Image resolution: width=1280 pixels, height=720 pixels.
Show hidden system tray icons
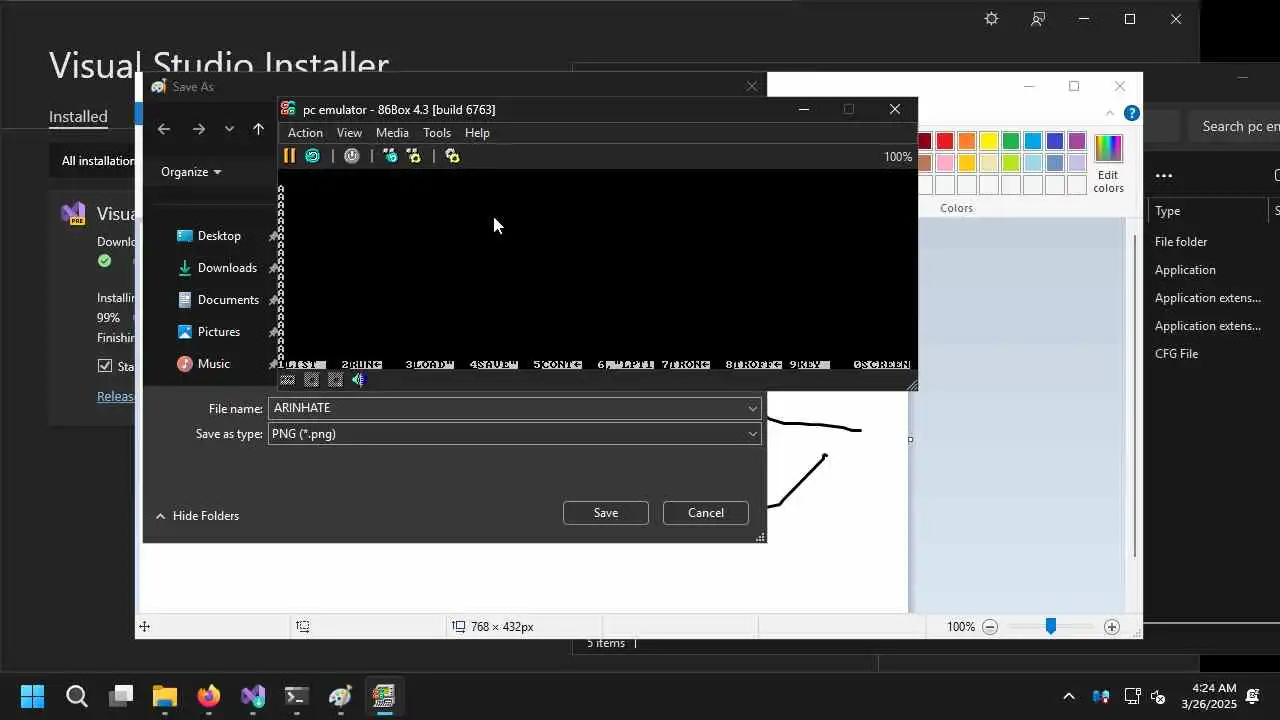[x=1069, y=696]
